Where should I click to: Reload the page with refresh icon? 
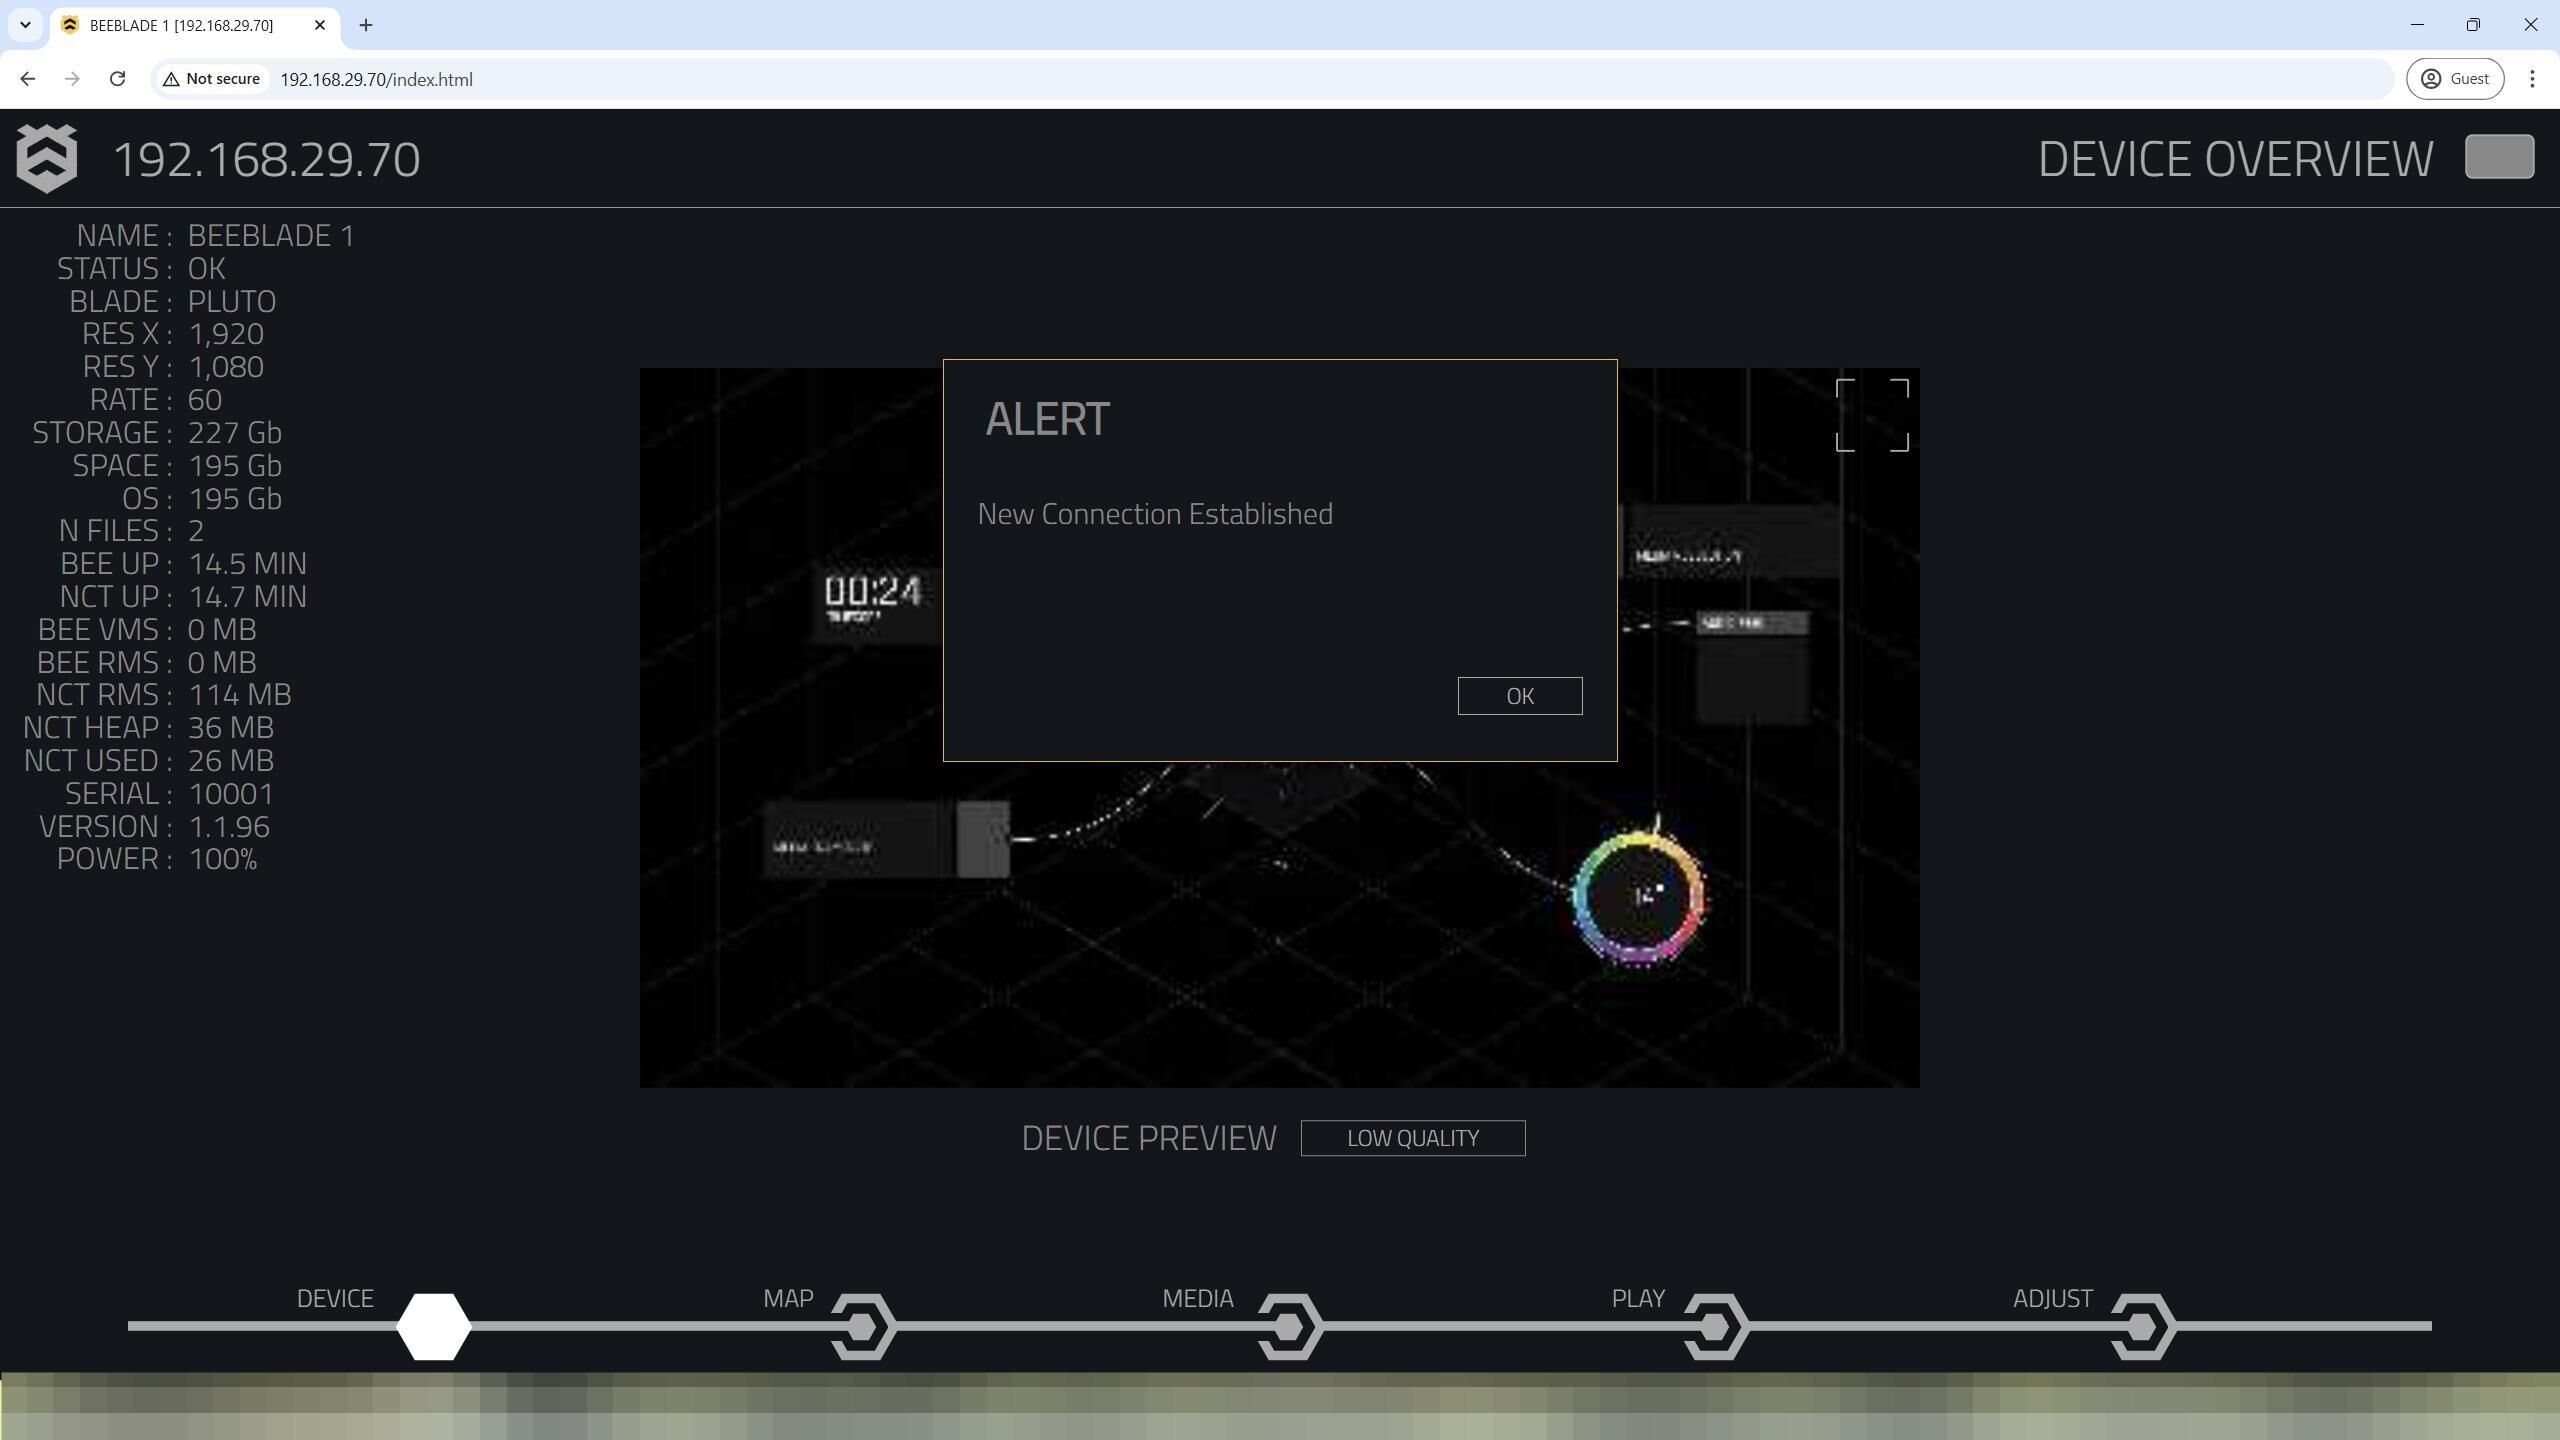[x=117, y=79]
